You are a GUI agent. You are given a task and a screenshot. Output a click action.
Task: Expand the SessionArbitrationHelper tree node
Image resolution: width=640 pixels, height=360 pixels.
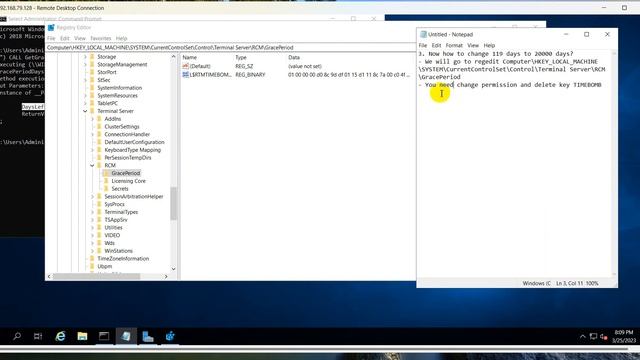coord(92,196)
